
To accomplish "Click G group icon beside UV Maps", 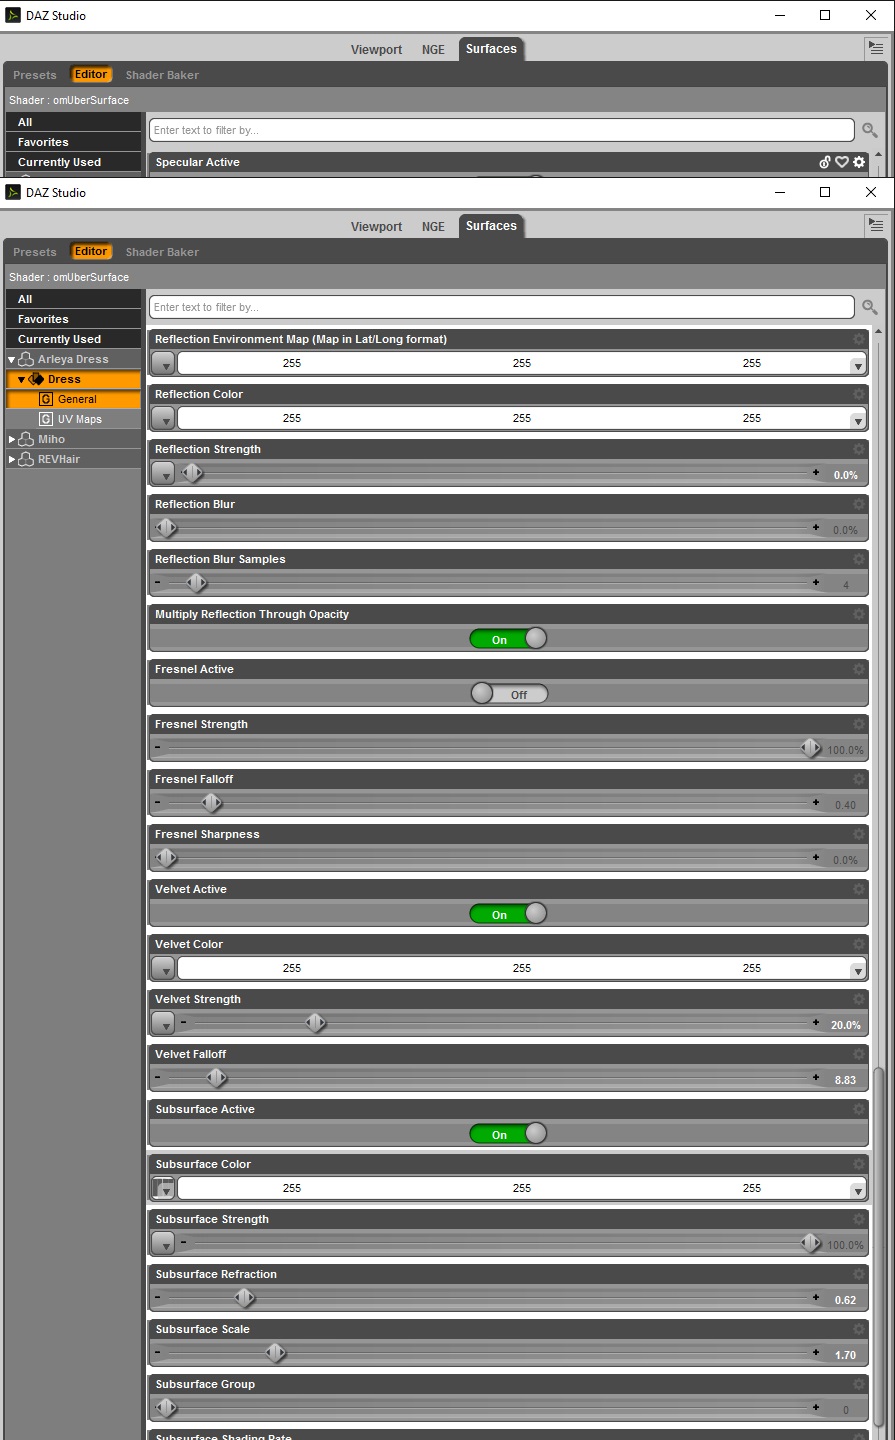I will click(x=46, y=419).
